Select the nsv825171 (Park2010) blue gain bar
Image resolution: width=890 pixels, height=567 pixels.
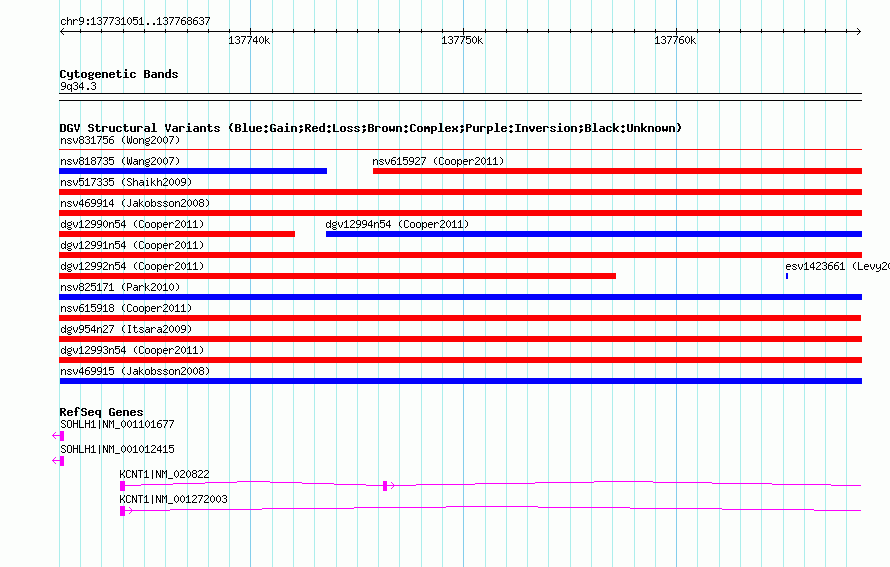click(460, 297)
